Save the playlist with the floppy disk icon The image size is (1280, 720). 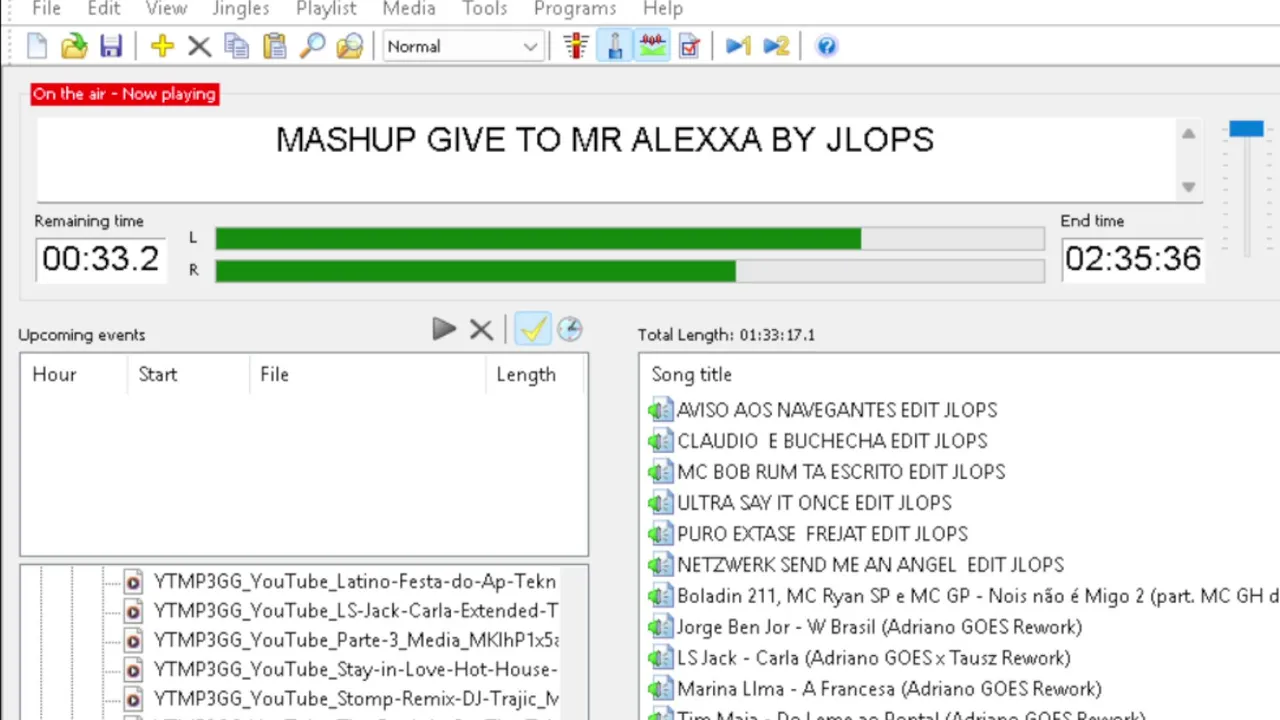click(111, 46)
